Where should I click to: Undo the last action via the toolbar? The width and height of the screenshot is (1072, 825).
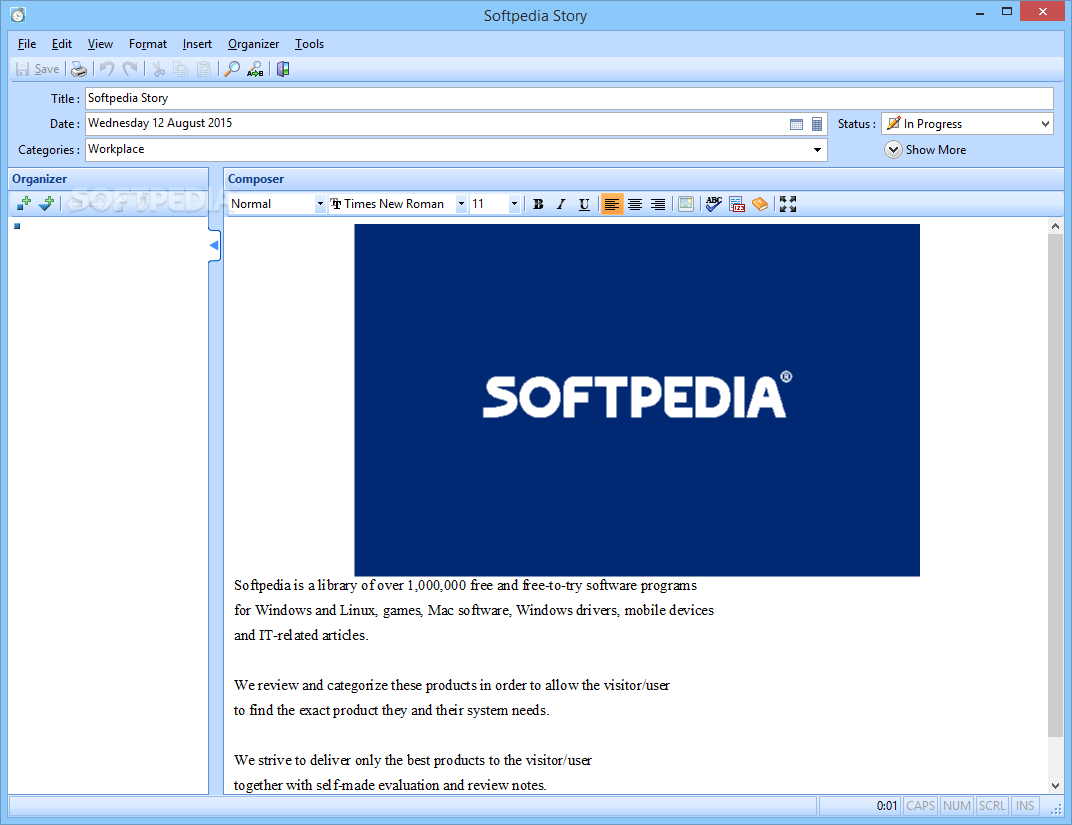[x=107, y=69]
